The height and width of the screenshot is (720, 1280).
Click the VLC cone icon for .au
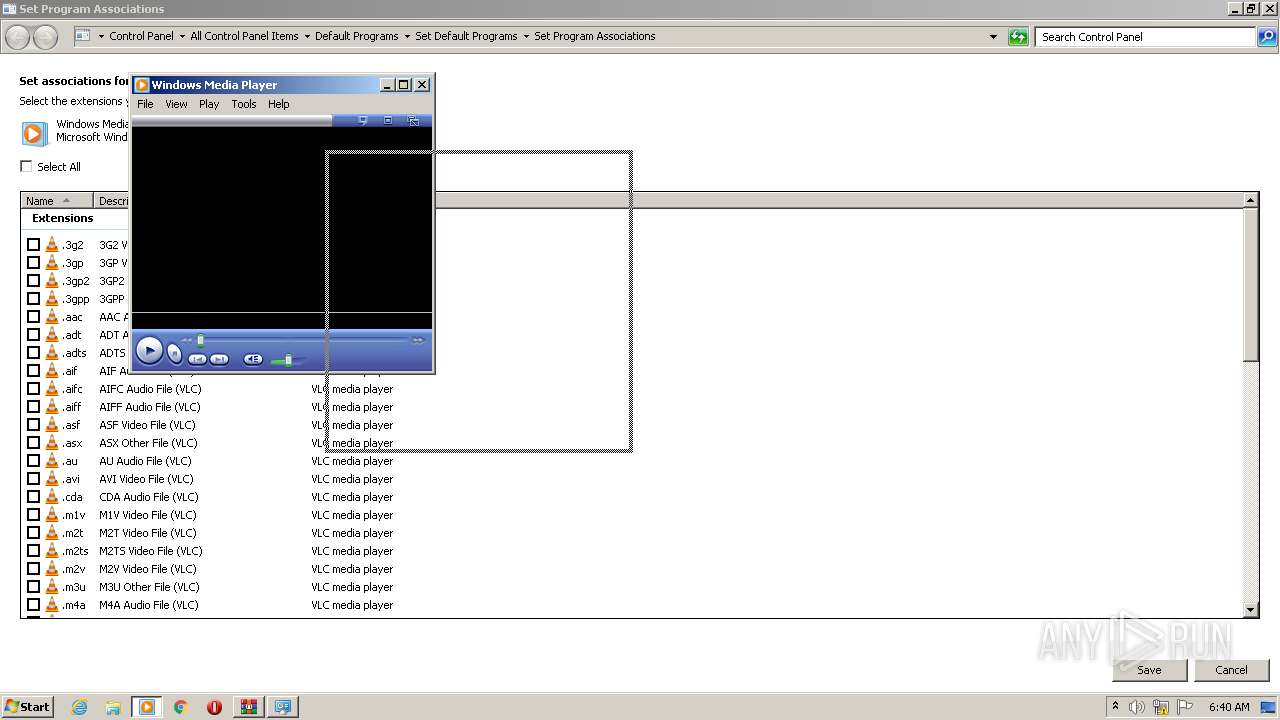pos(52,461)
